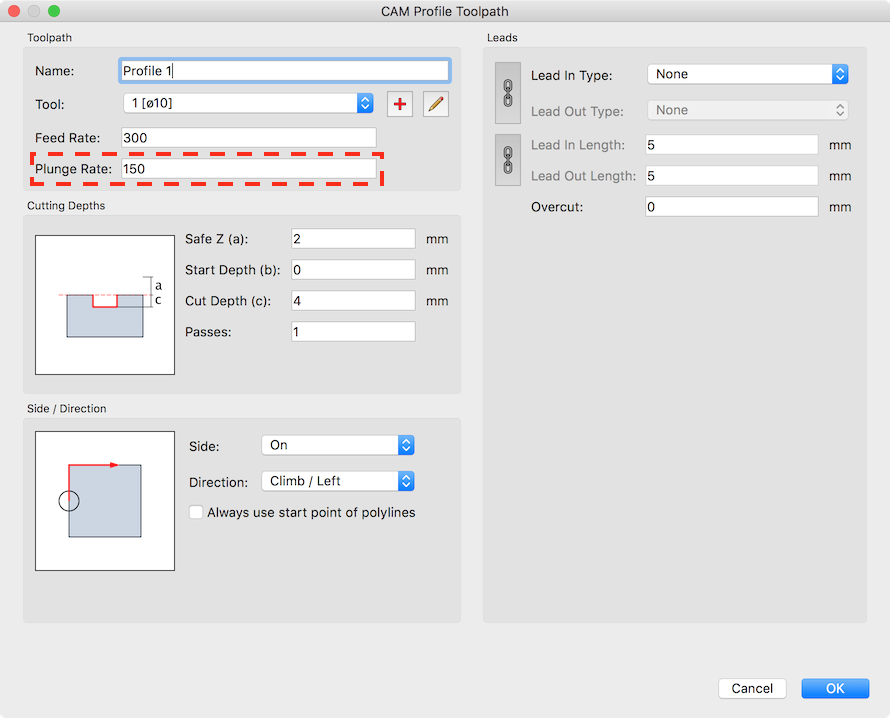This screenshot has height=718, width=890.
Task: Toggle the lead length chain link icon
Action: pos(508,159)
